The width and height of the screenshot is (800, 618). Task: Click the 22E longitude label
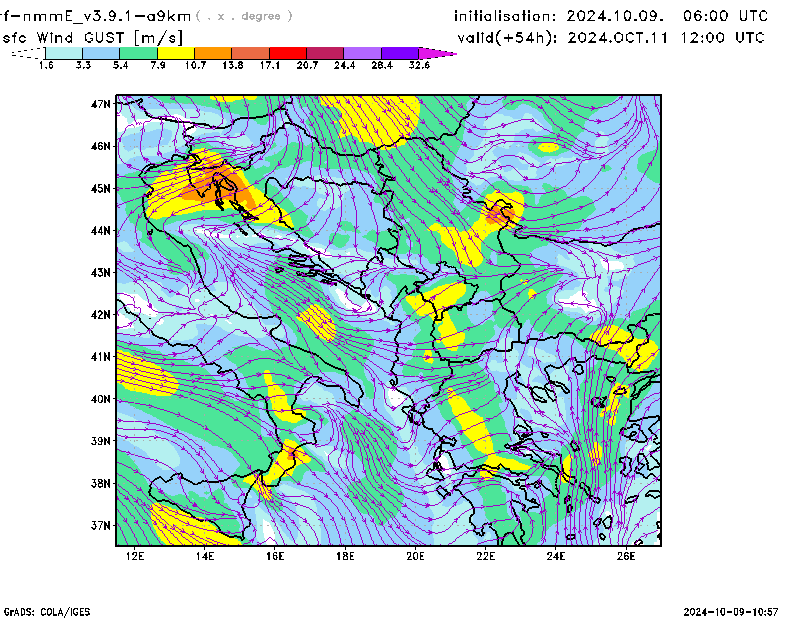(x=486, y=556)
